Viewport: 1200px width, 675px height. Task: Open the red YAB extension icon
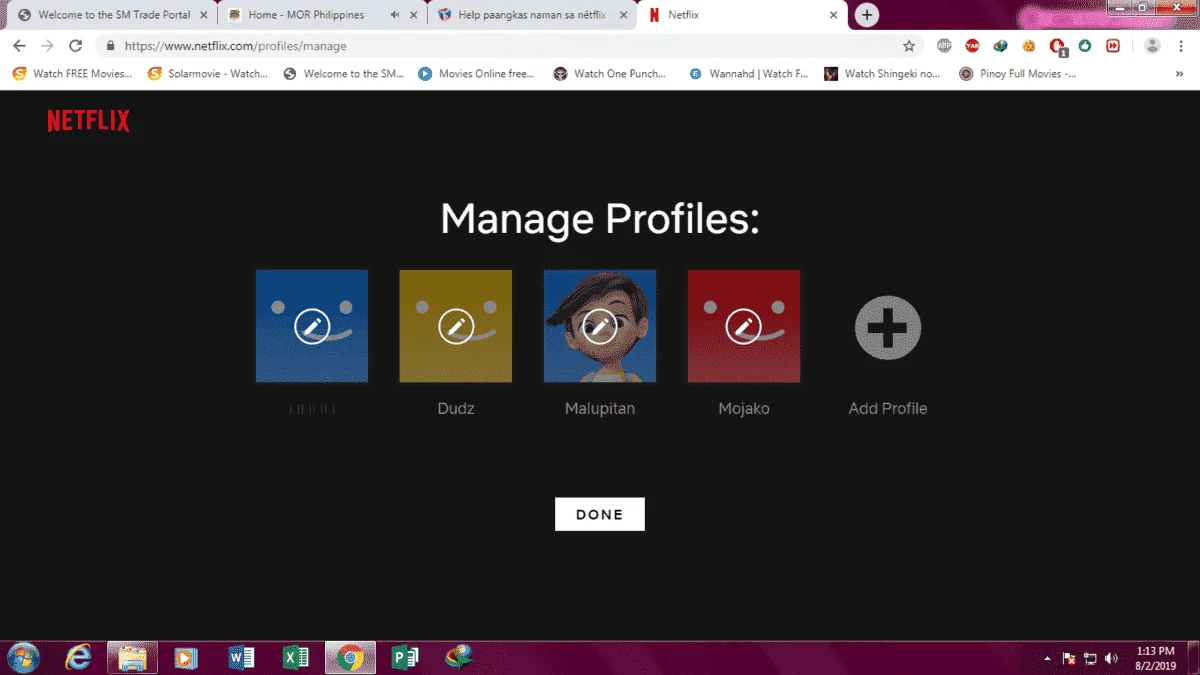pos(972,46)
